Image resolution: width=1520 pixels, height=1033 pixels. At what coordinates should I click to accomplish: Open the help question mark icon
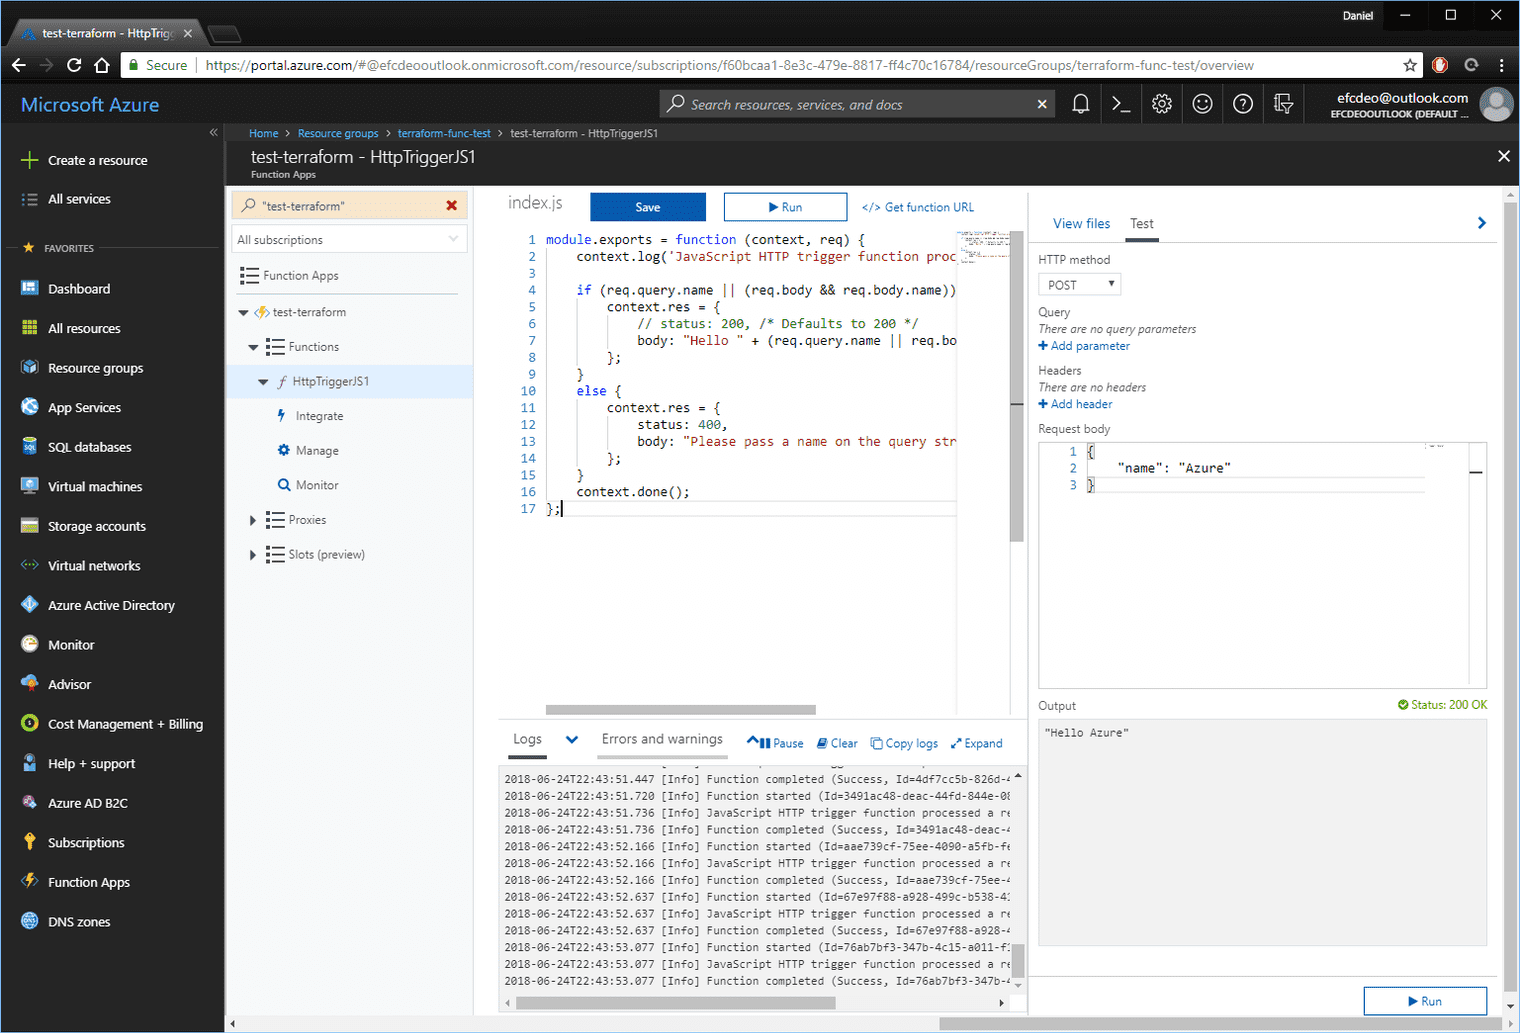[1243, 104]
